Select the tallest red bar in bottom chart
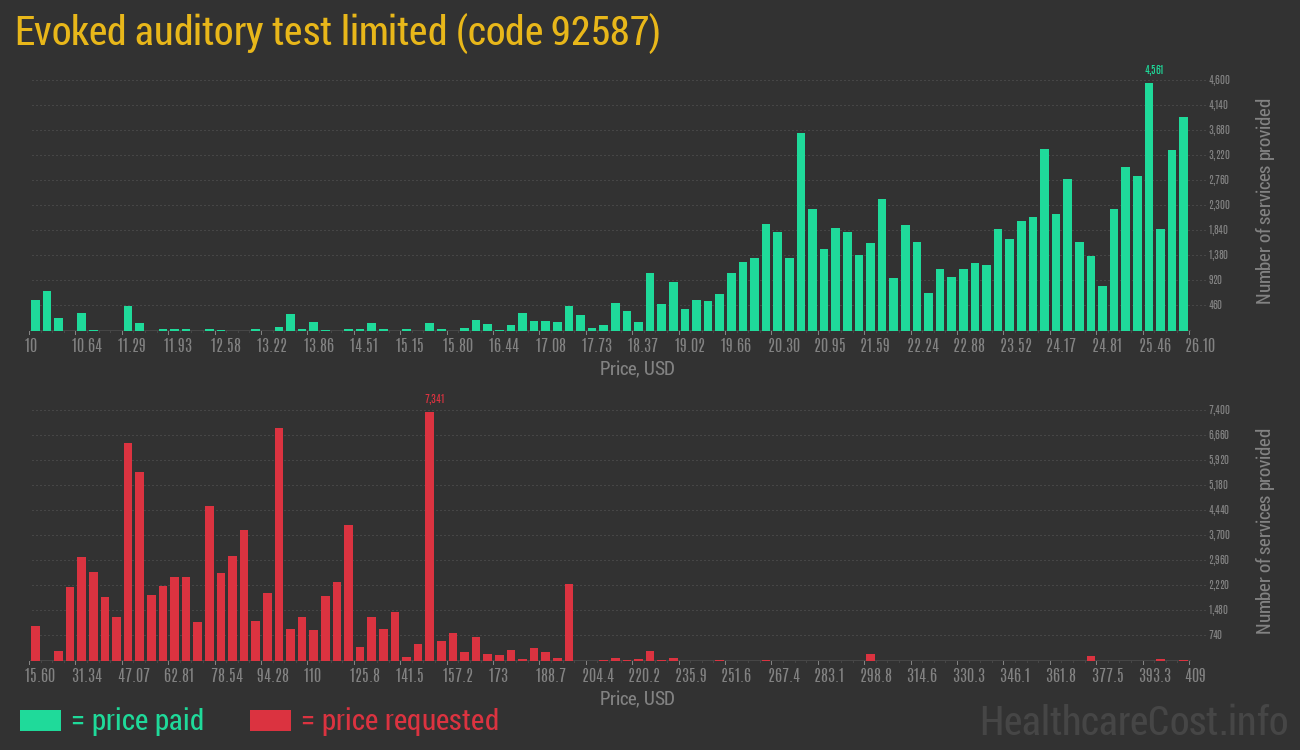1300x750 pixels. (x=429, y=535)
